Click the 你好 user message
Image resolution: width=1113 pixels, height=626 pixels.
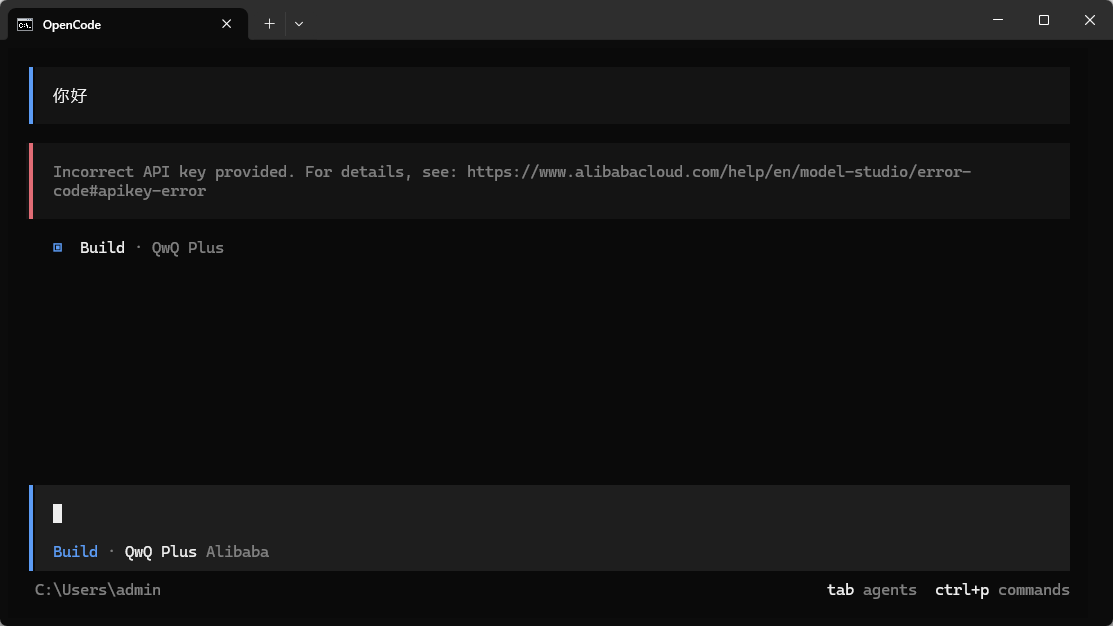click(x=70, y=96)
